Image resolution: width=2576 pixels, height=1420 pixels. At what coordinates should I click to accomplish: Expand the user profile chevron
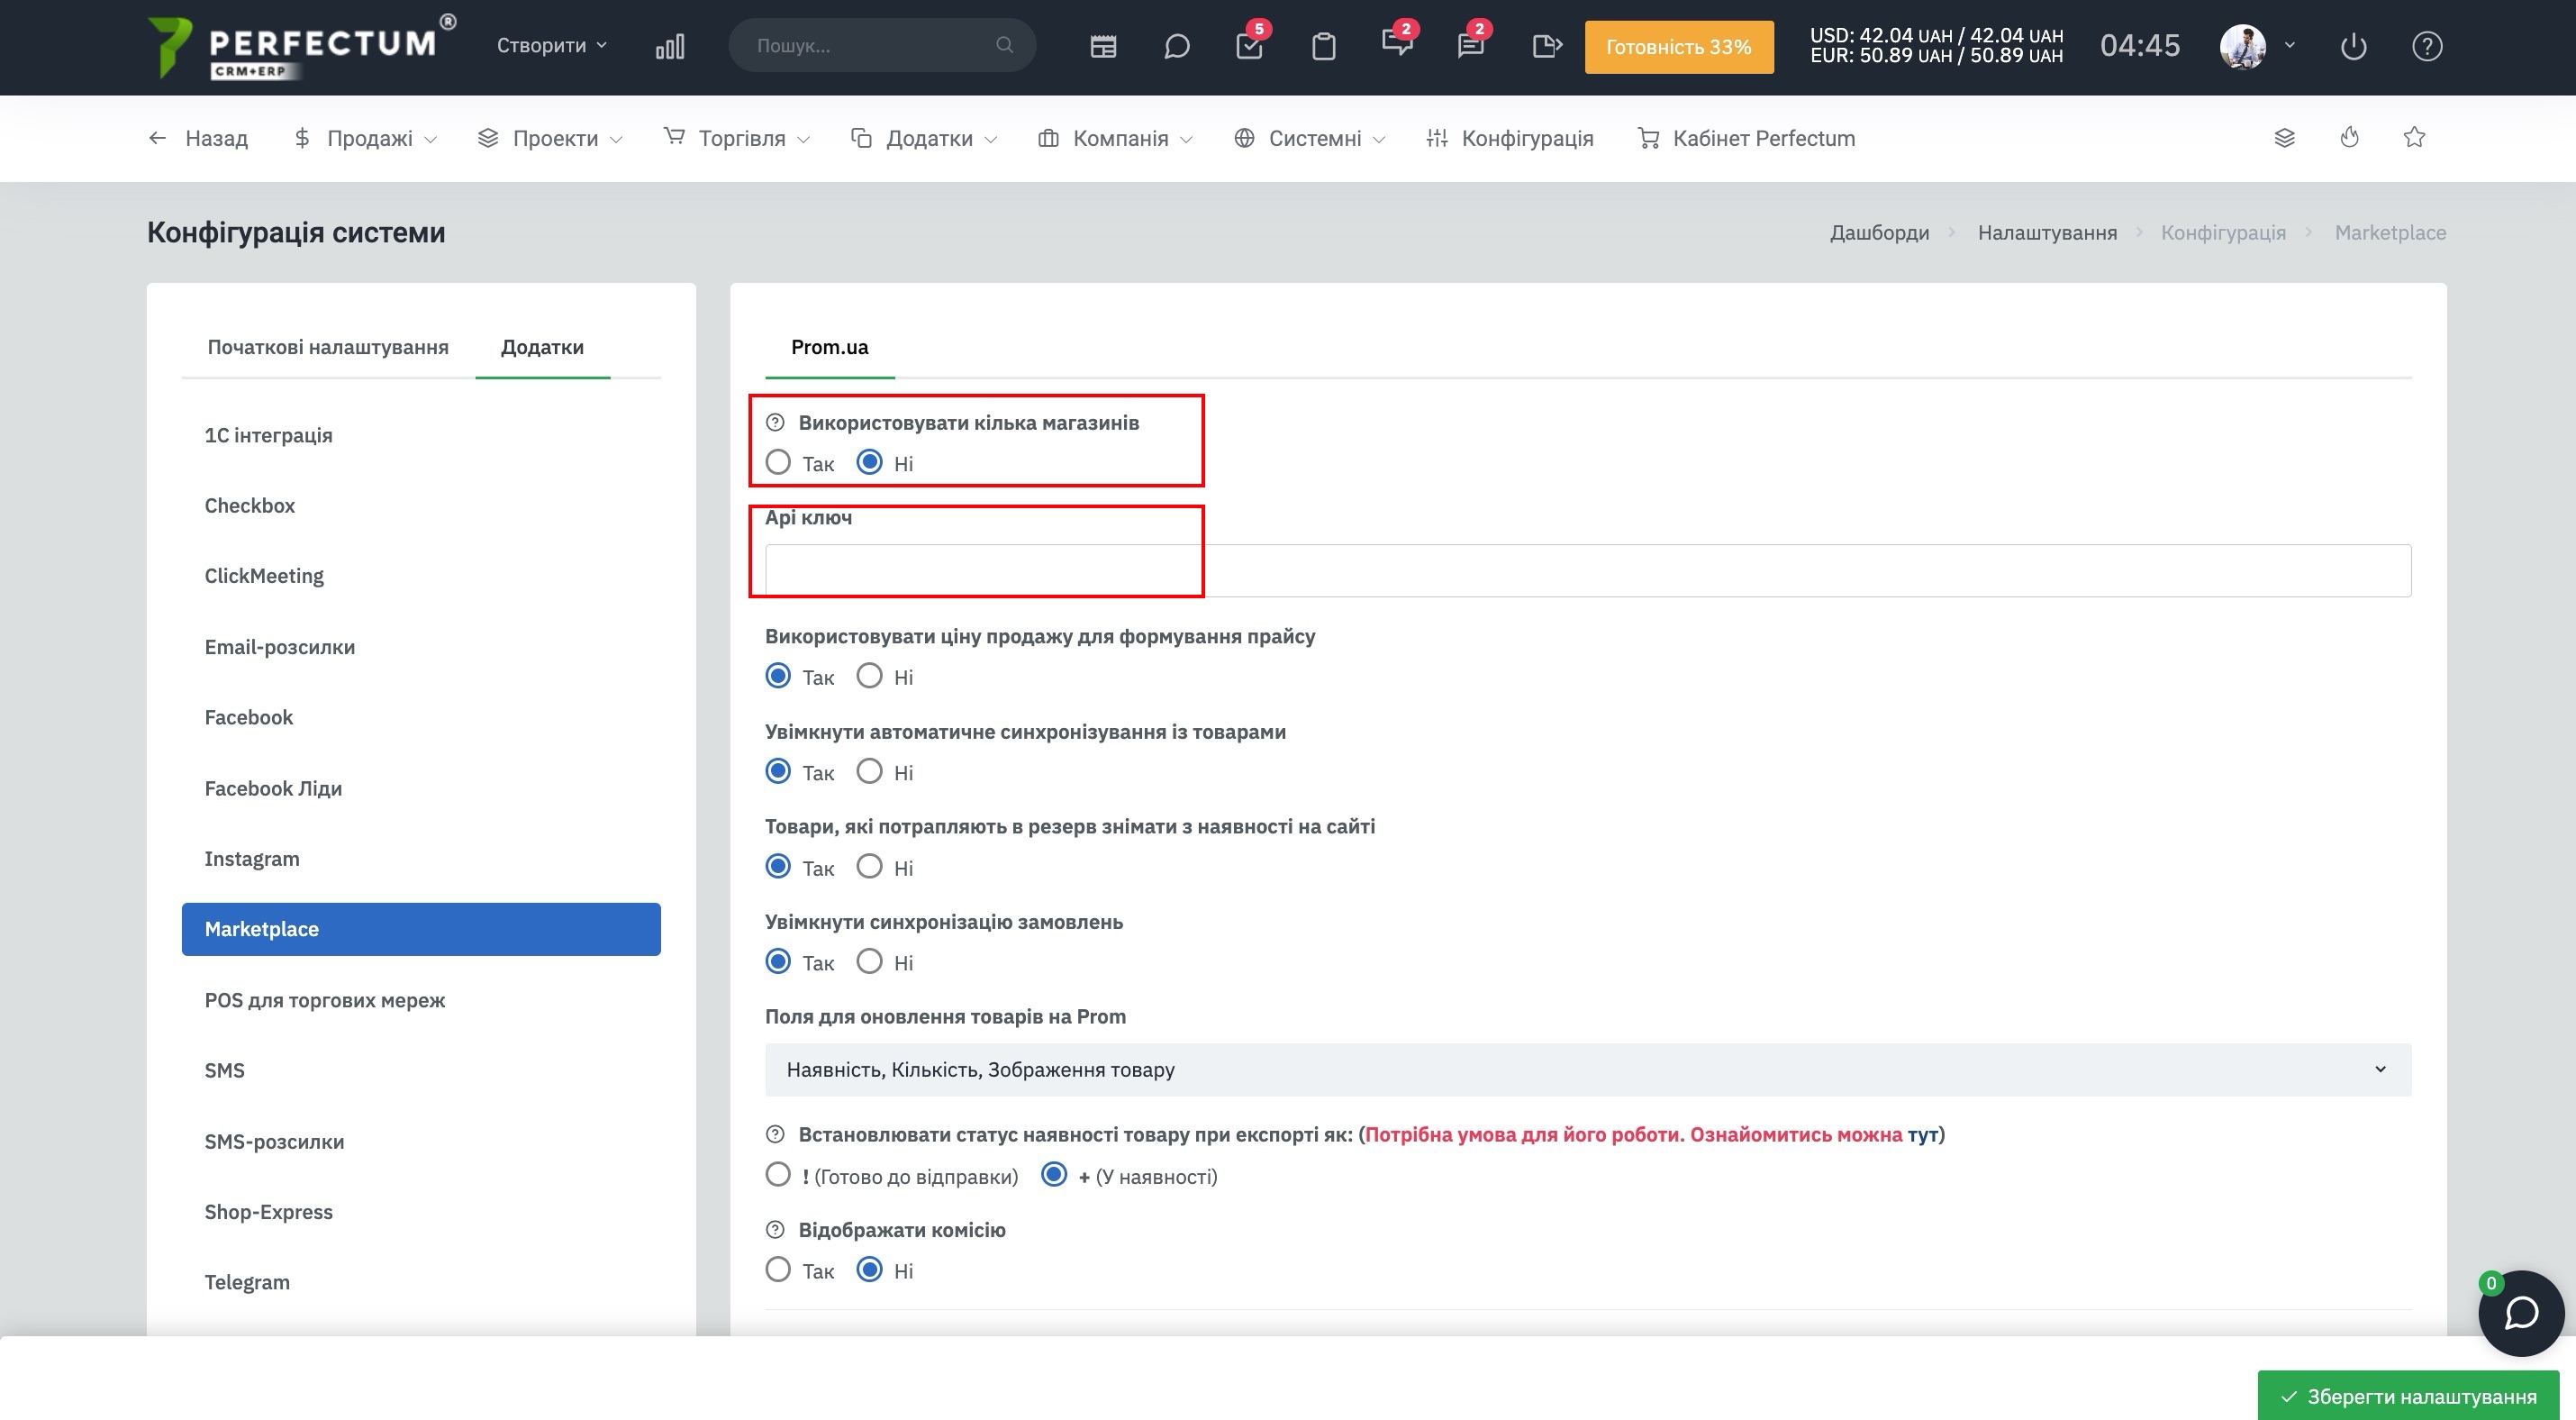(x=2290, y=45)
